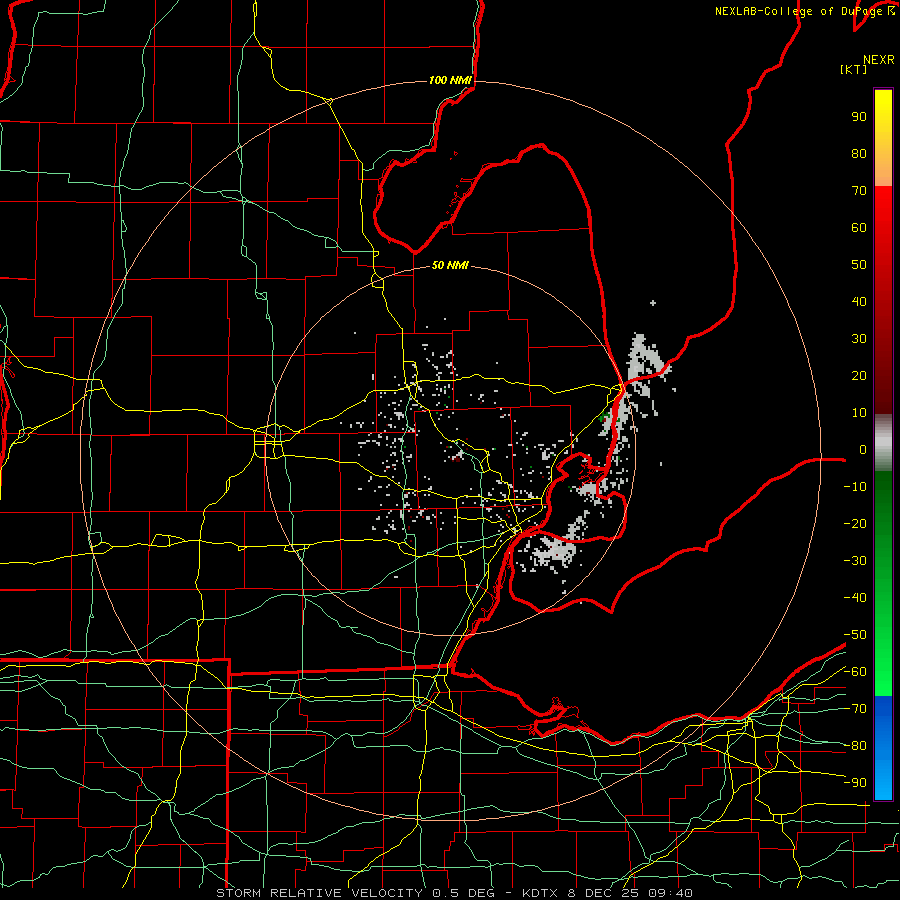The image size is (900, 900).
Task: Pick the blue bottom segment of velocity colorbar
Action: [x=883, y=747]
